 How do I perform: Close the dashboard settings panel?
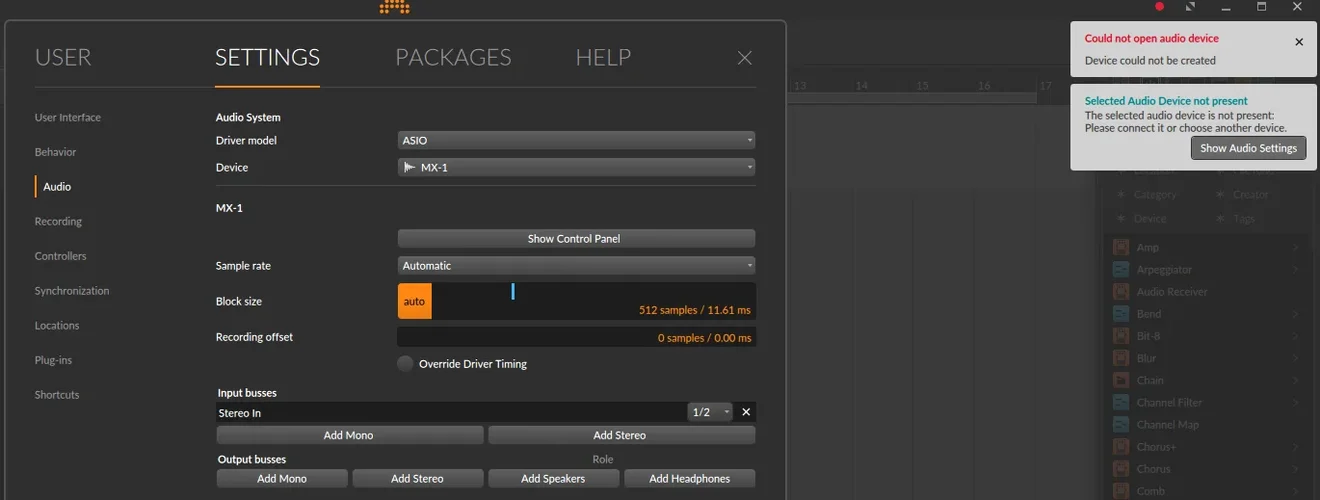tap(744, 58)
